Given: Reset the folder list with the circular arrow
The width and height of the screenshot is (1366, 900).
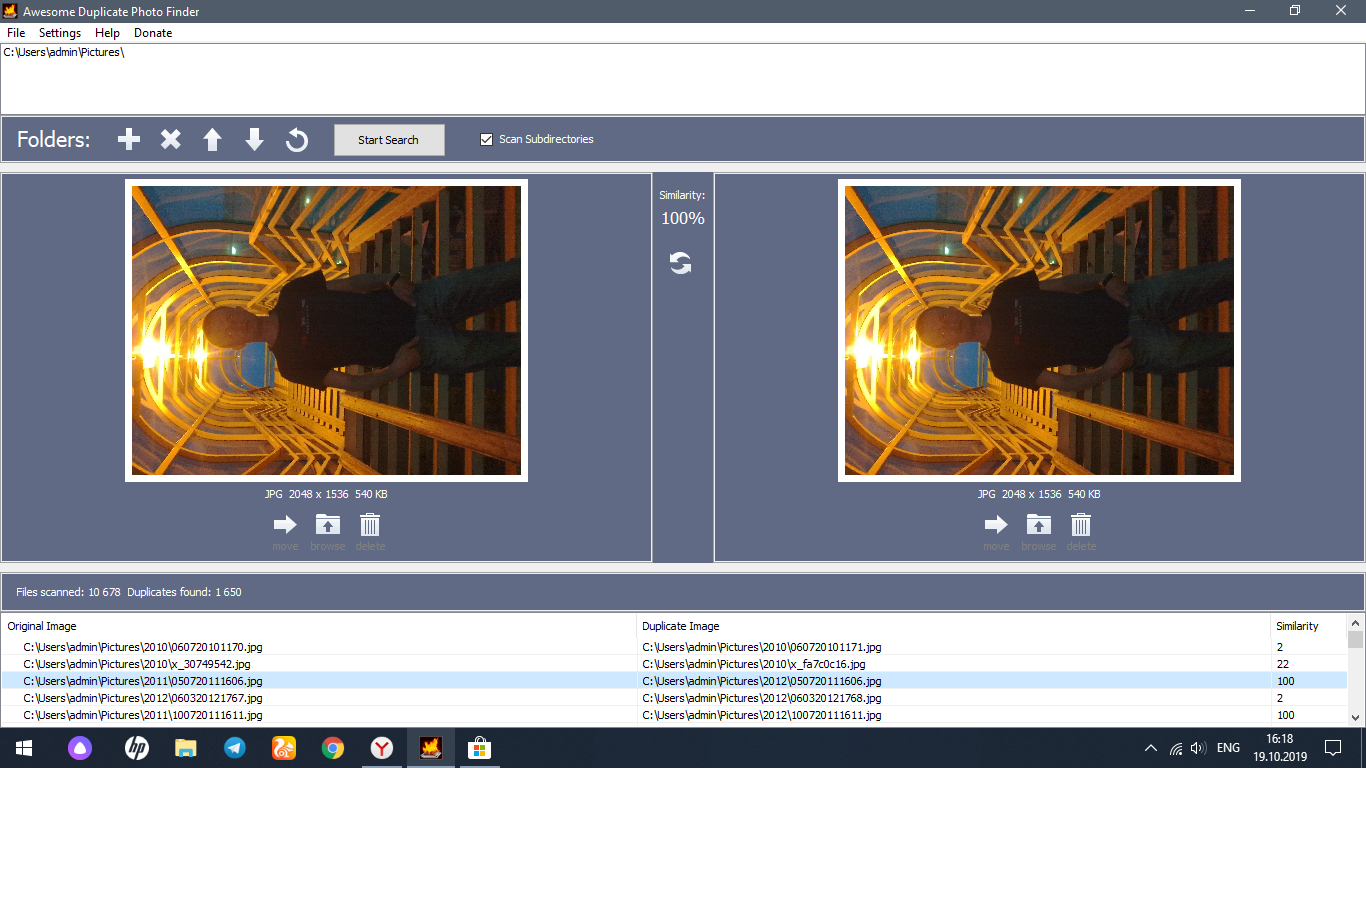Looking at the screenshot, I should click(x=297, y=139).
